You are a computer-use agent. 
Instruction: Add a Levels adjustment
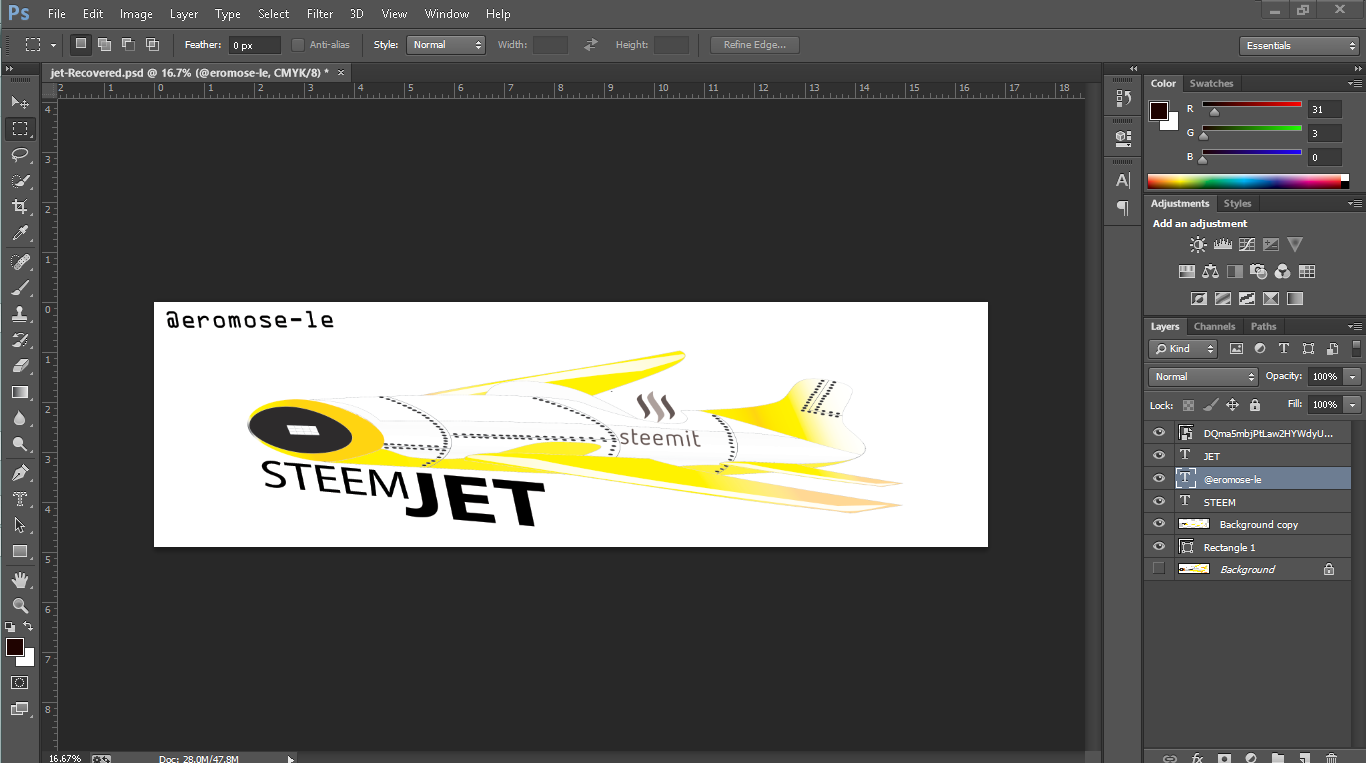(1222, 244)
